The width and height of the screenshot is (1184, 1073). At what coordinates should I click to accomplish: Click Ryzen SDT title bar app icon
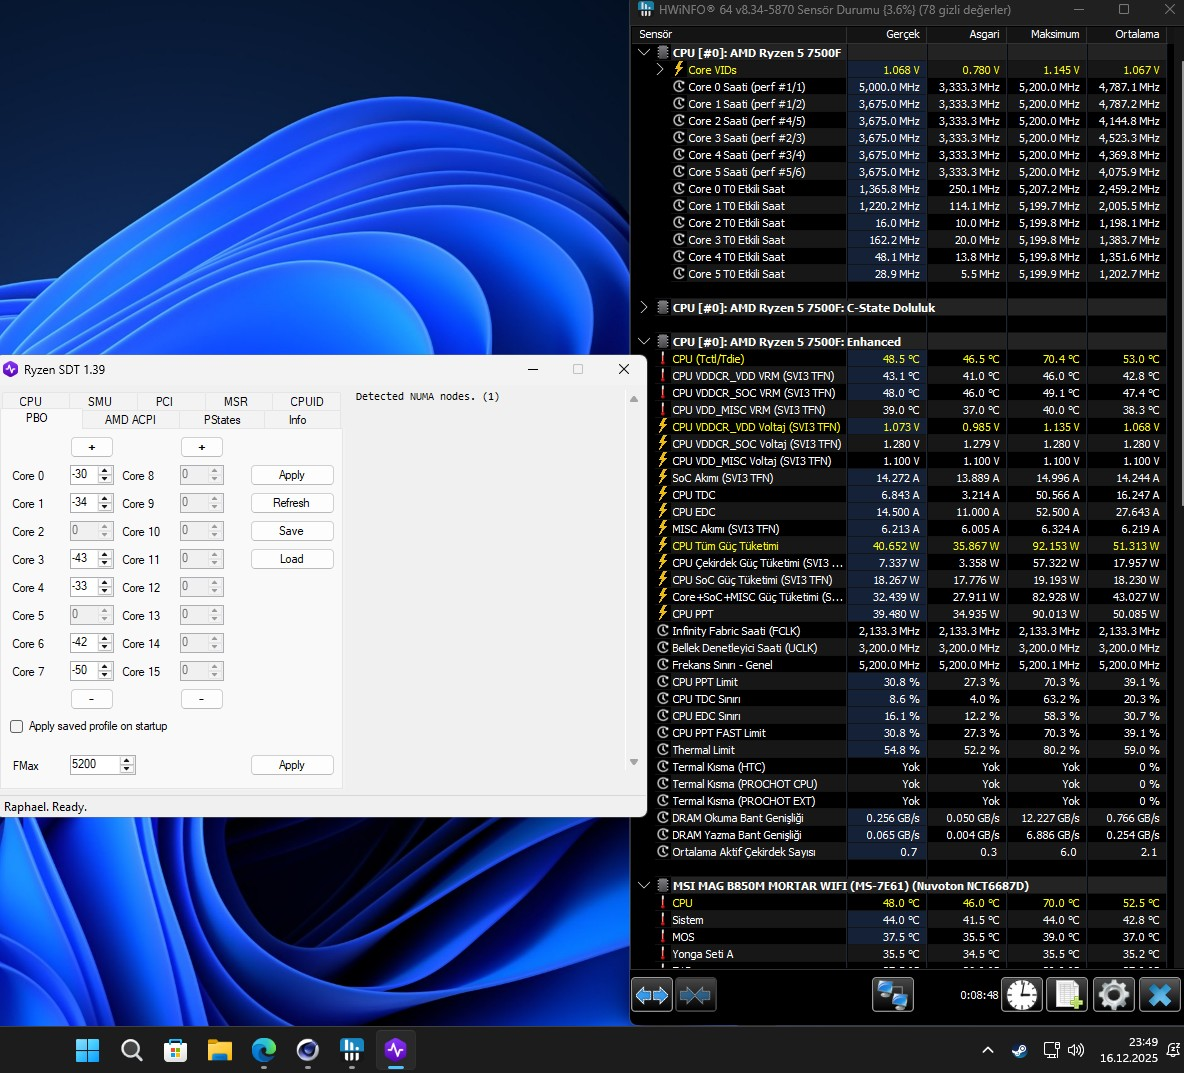coord(11,369)
